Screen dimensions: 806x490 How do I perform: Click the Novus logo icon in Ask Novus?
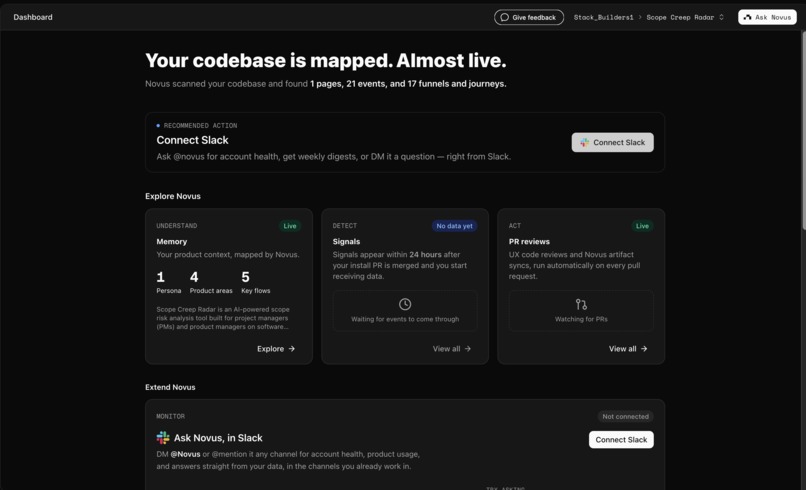point(747,17)
